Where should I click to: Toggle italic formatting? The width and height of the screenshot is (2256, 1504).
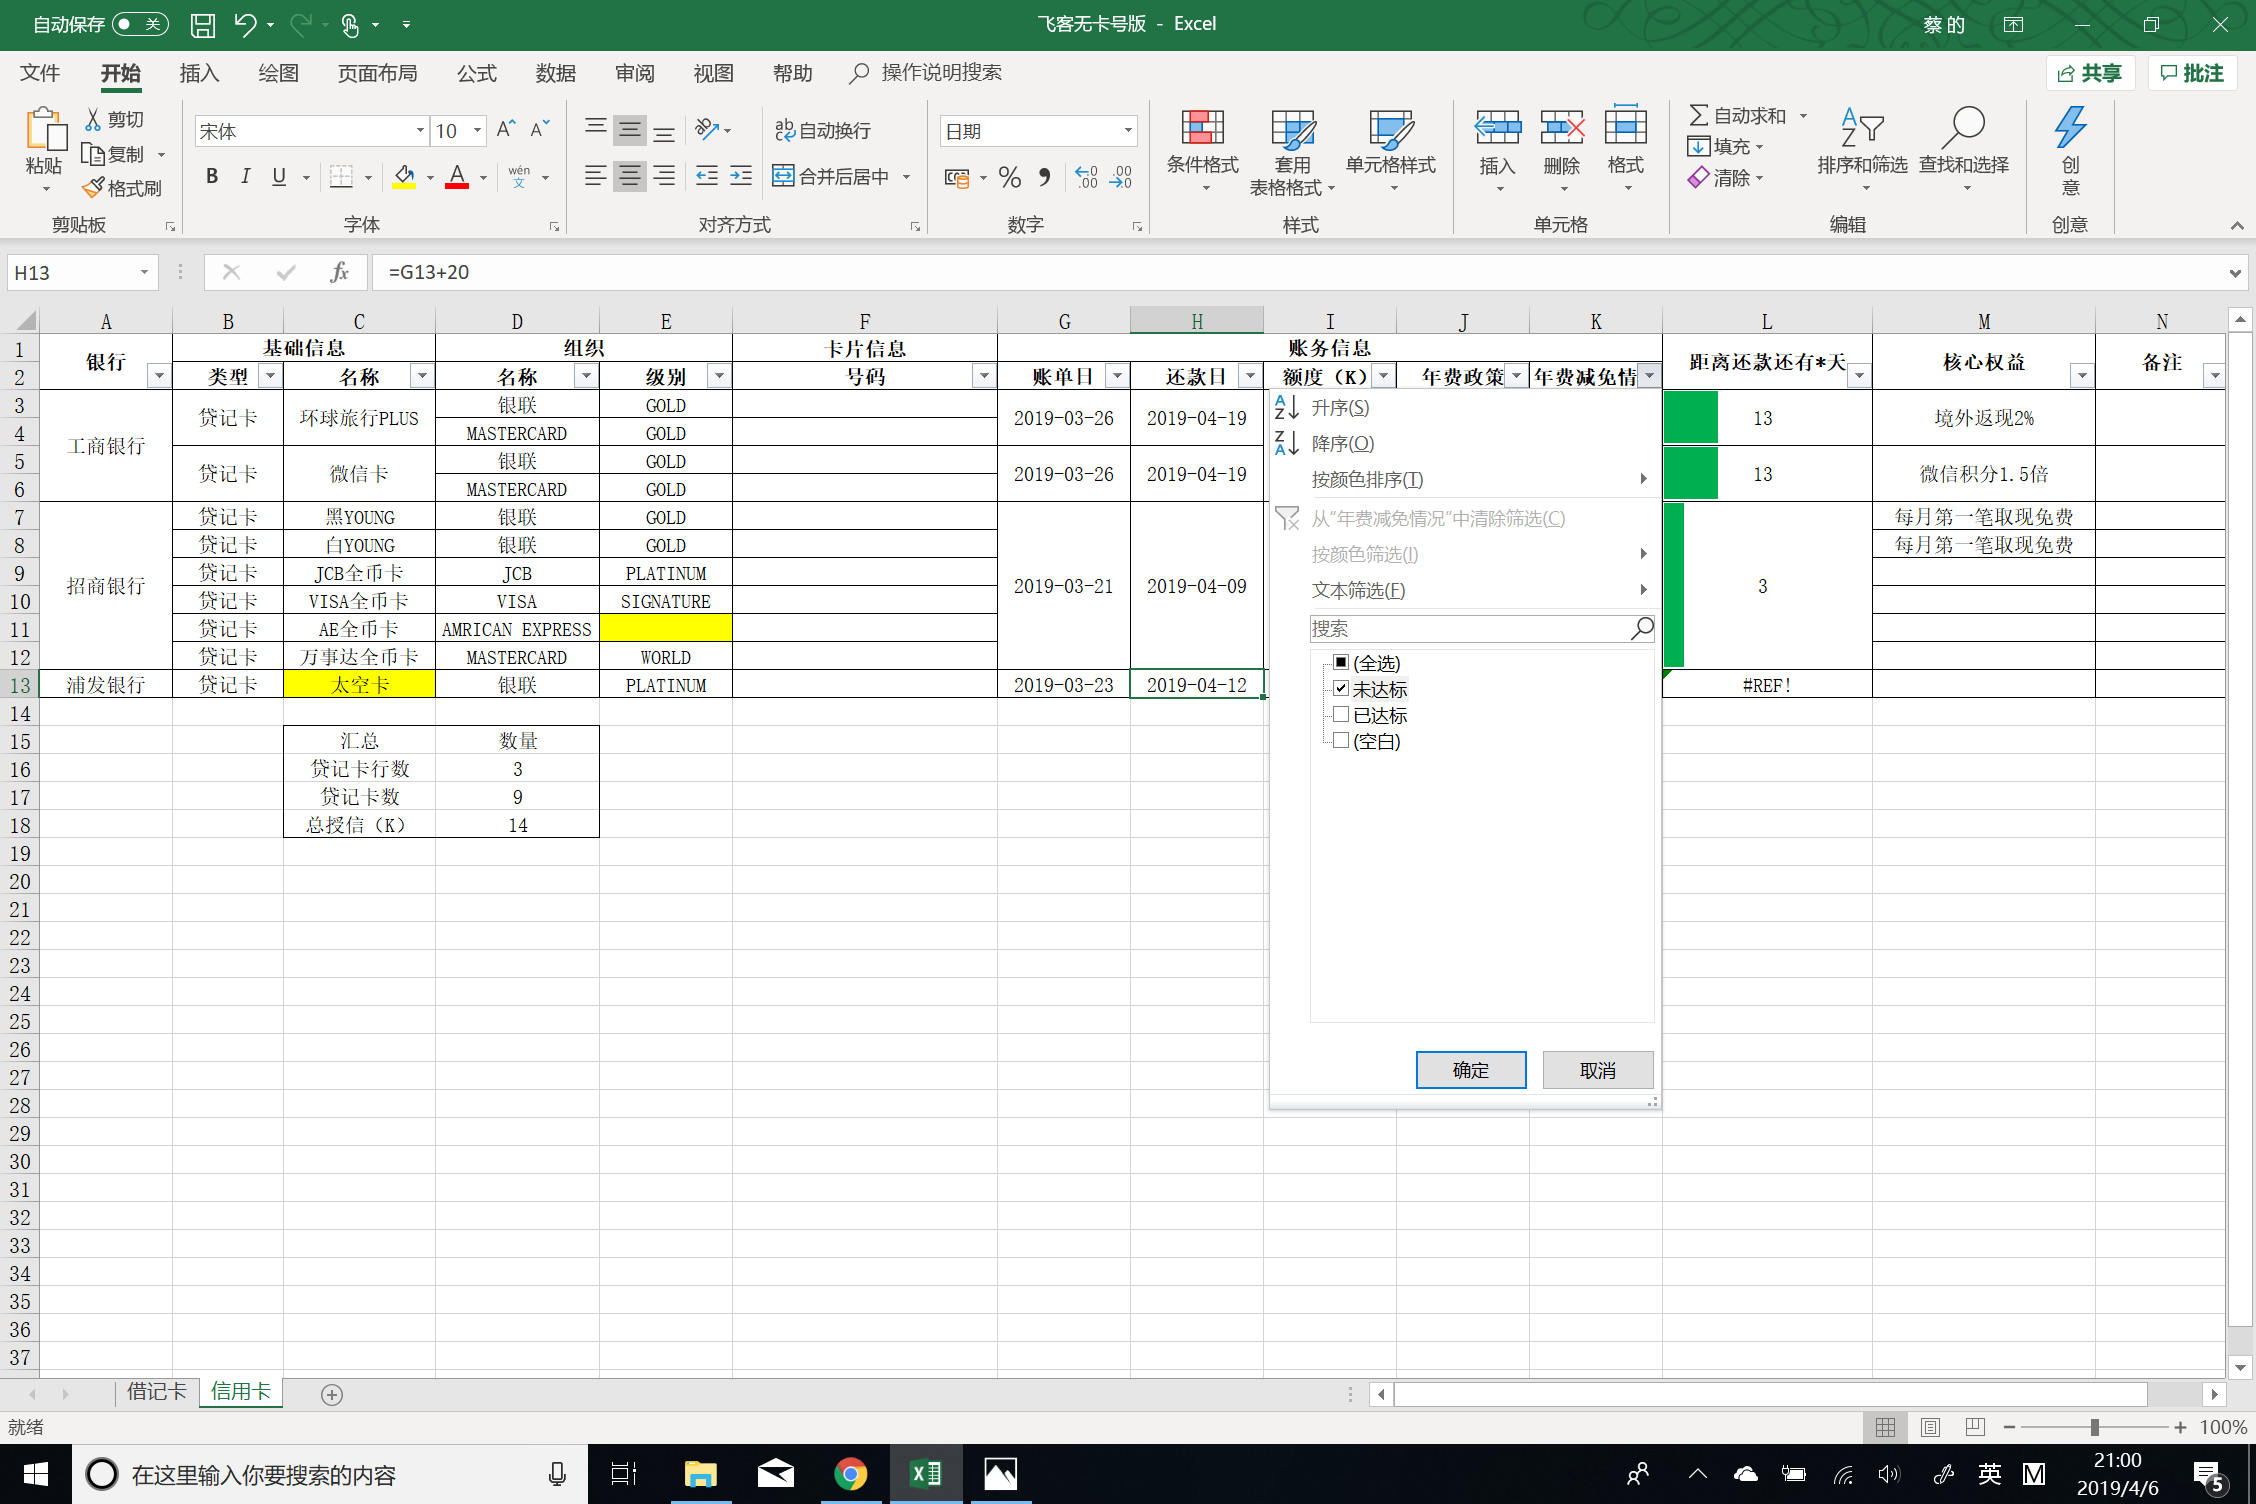(x=245, y=177)
